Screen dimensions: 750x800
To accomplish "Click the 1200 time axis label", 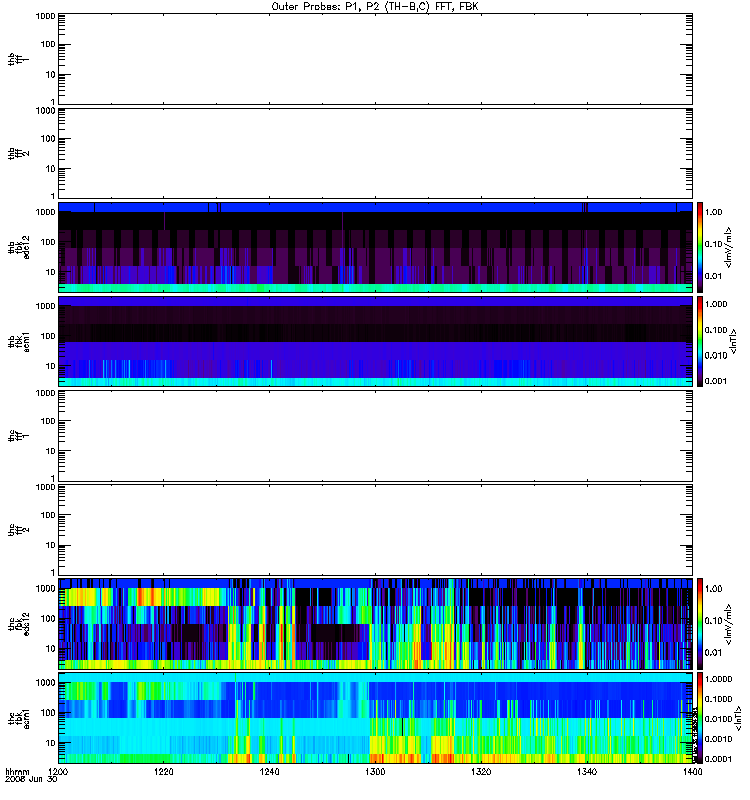I will pos(58,772).
